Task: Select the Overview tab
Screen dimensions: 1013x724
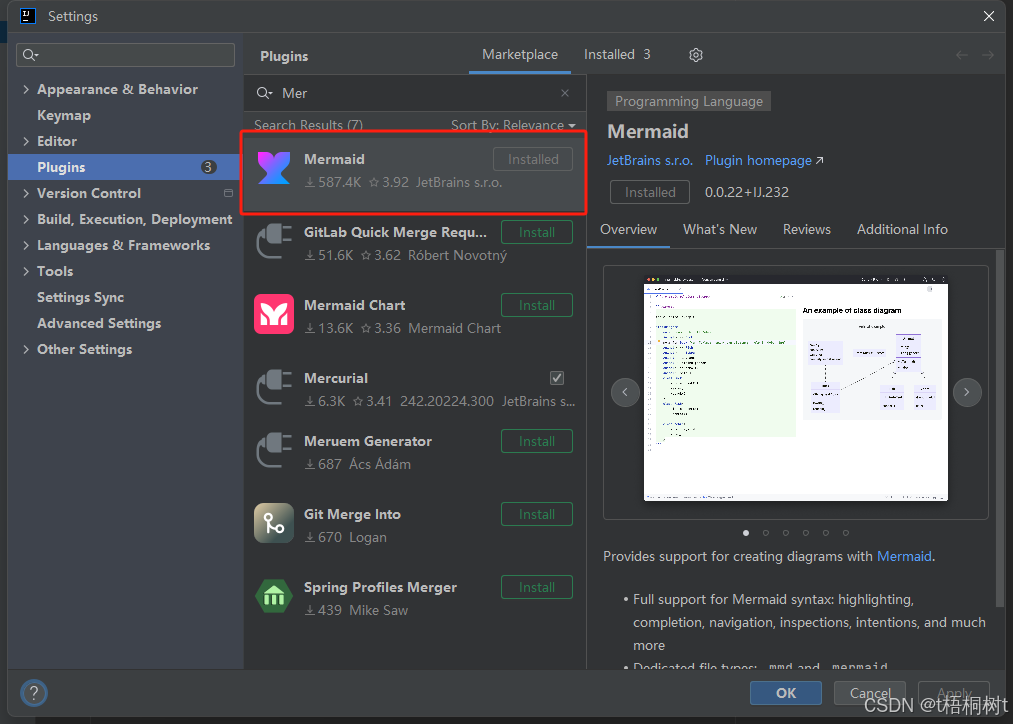Action: coord(628,229)
